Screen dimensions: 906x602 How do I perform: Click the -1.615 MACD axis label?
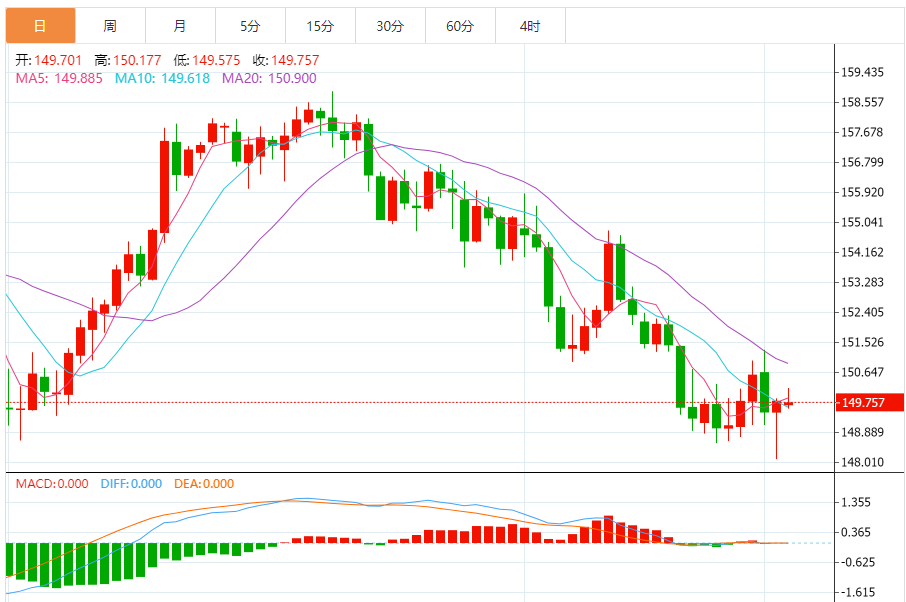[857, 592]
